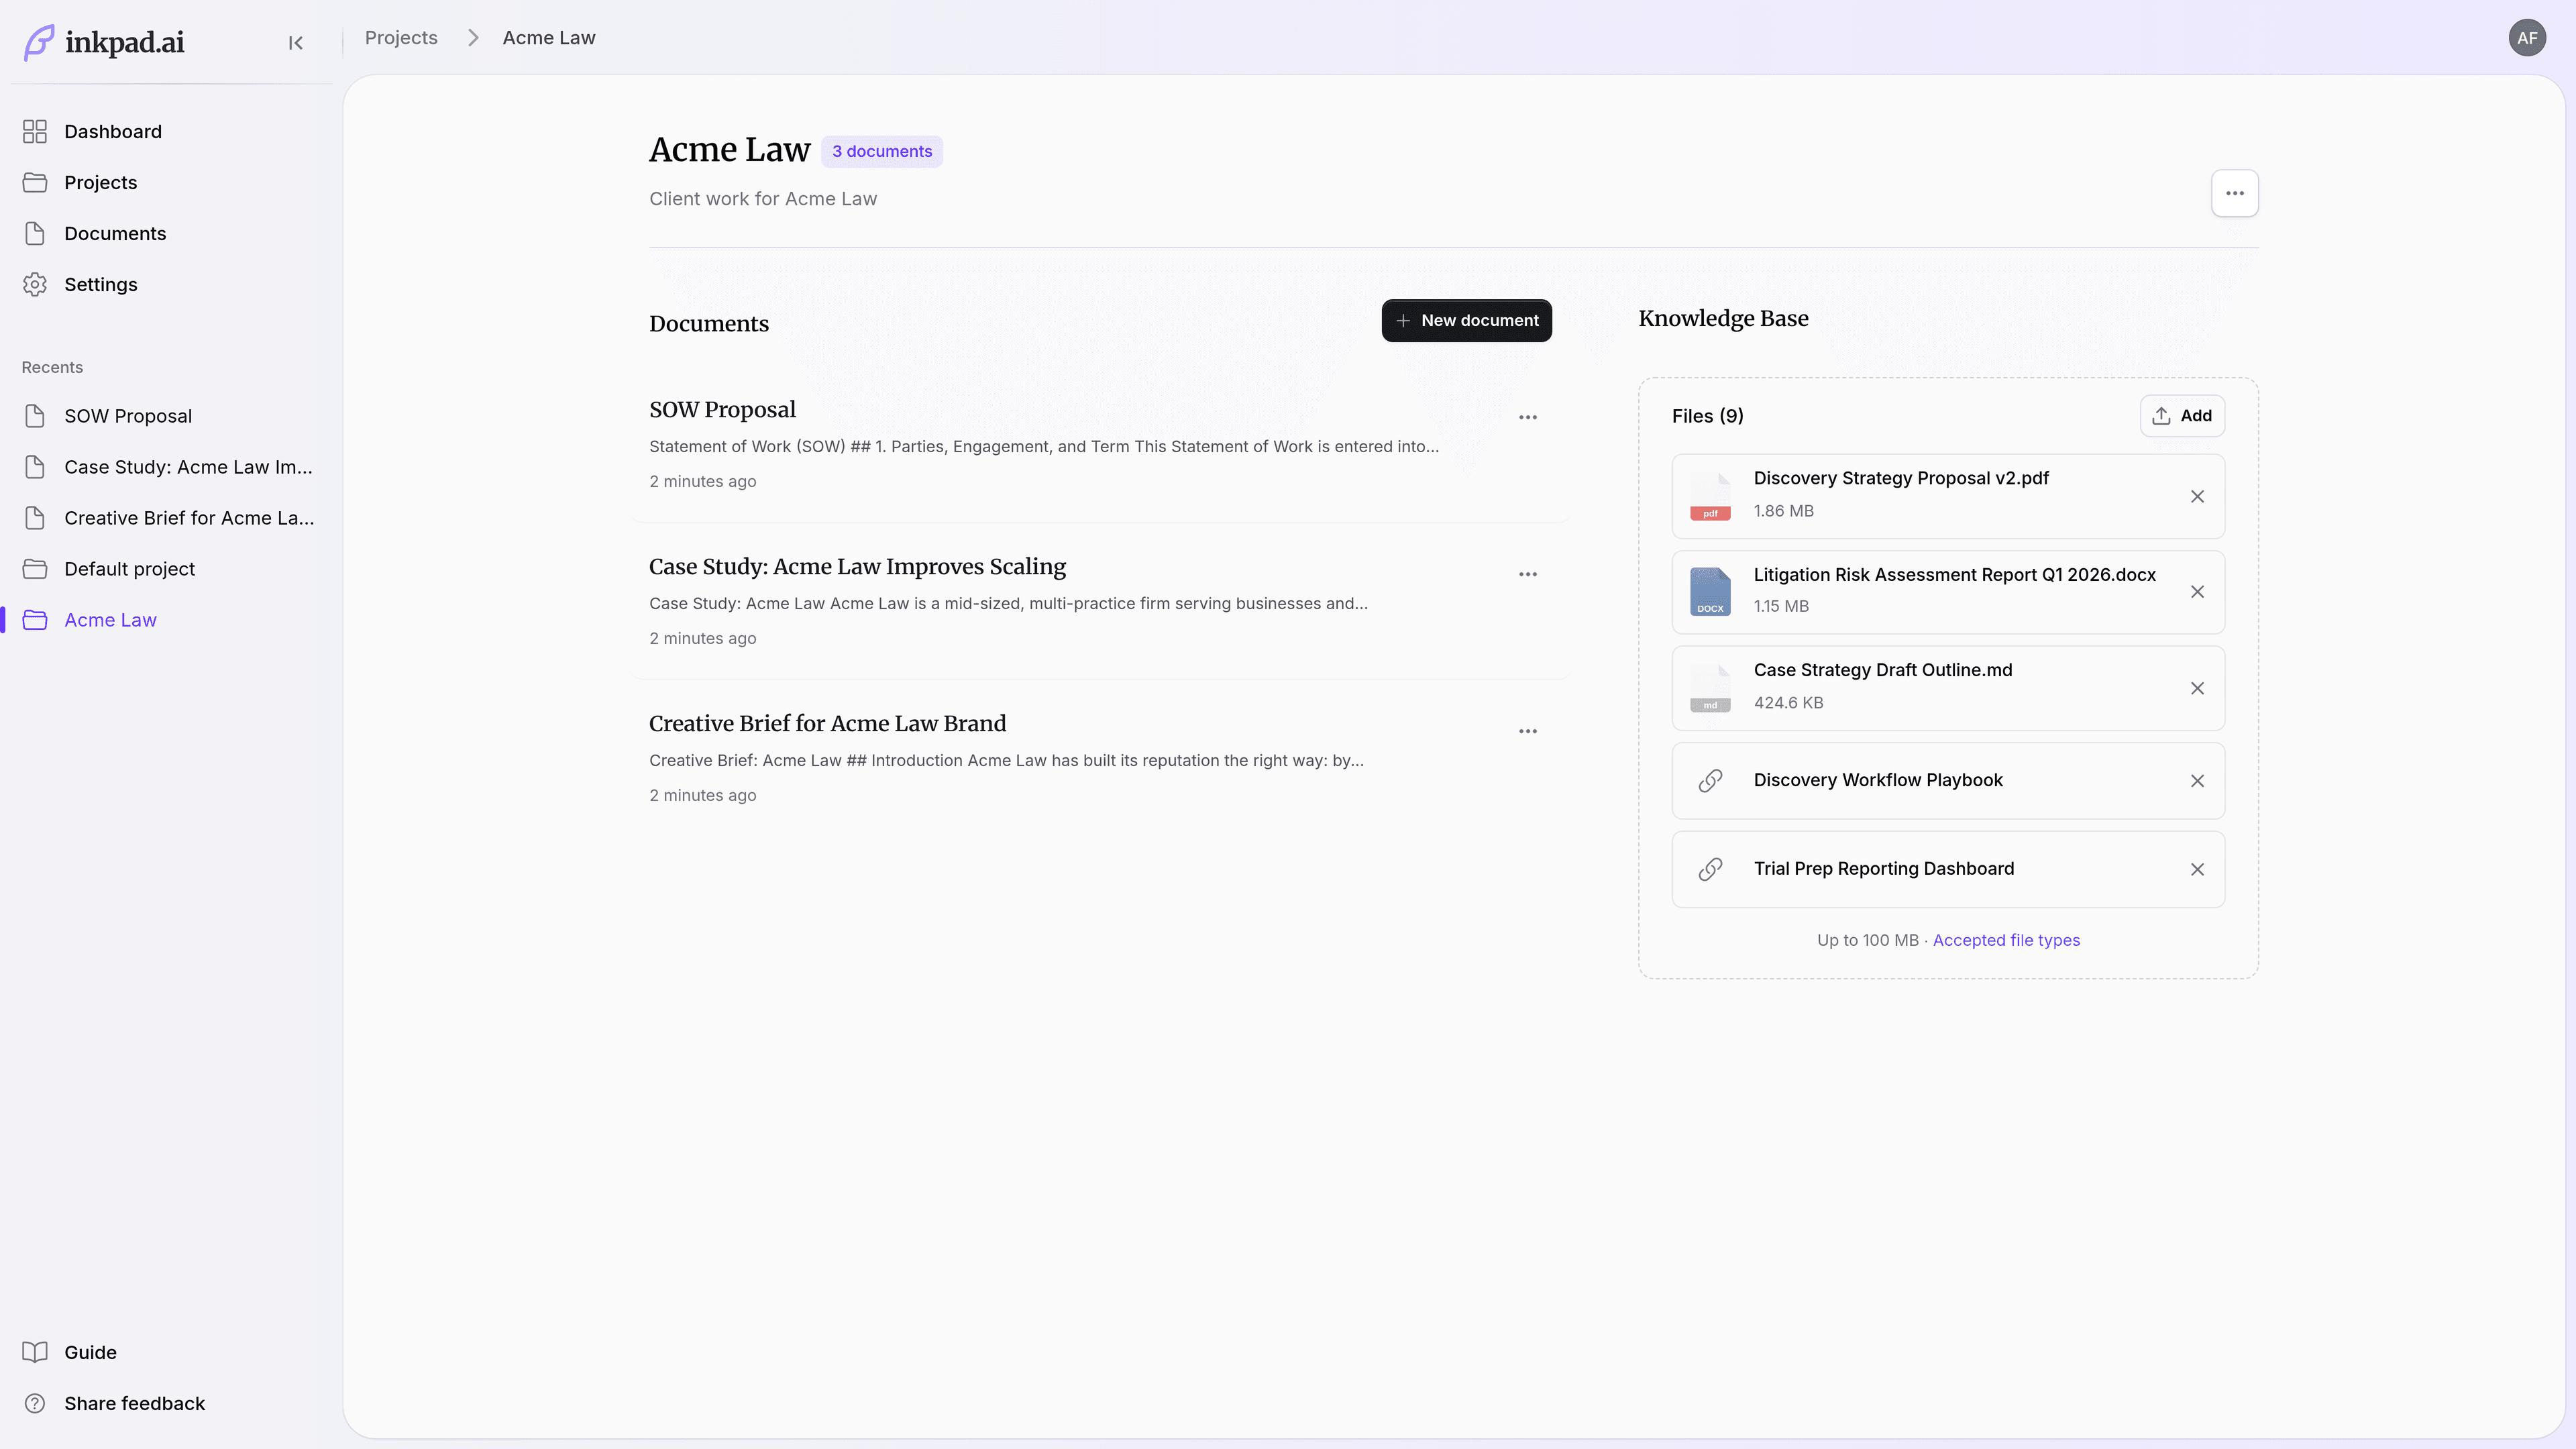Collapse the sidebar with the arrow icon
Screen dimensions: 2576x1449
click(x=295, y=42)
